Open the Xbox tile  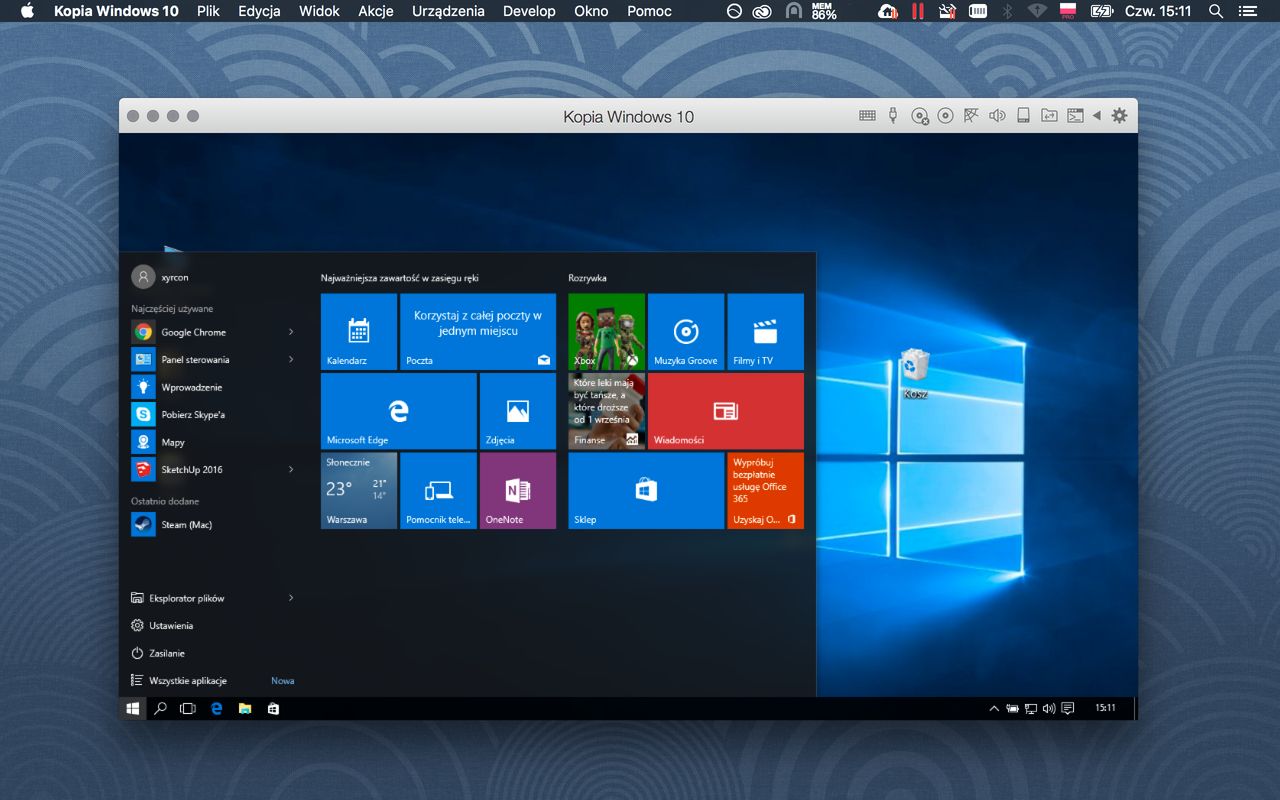[x=606, y=332]
